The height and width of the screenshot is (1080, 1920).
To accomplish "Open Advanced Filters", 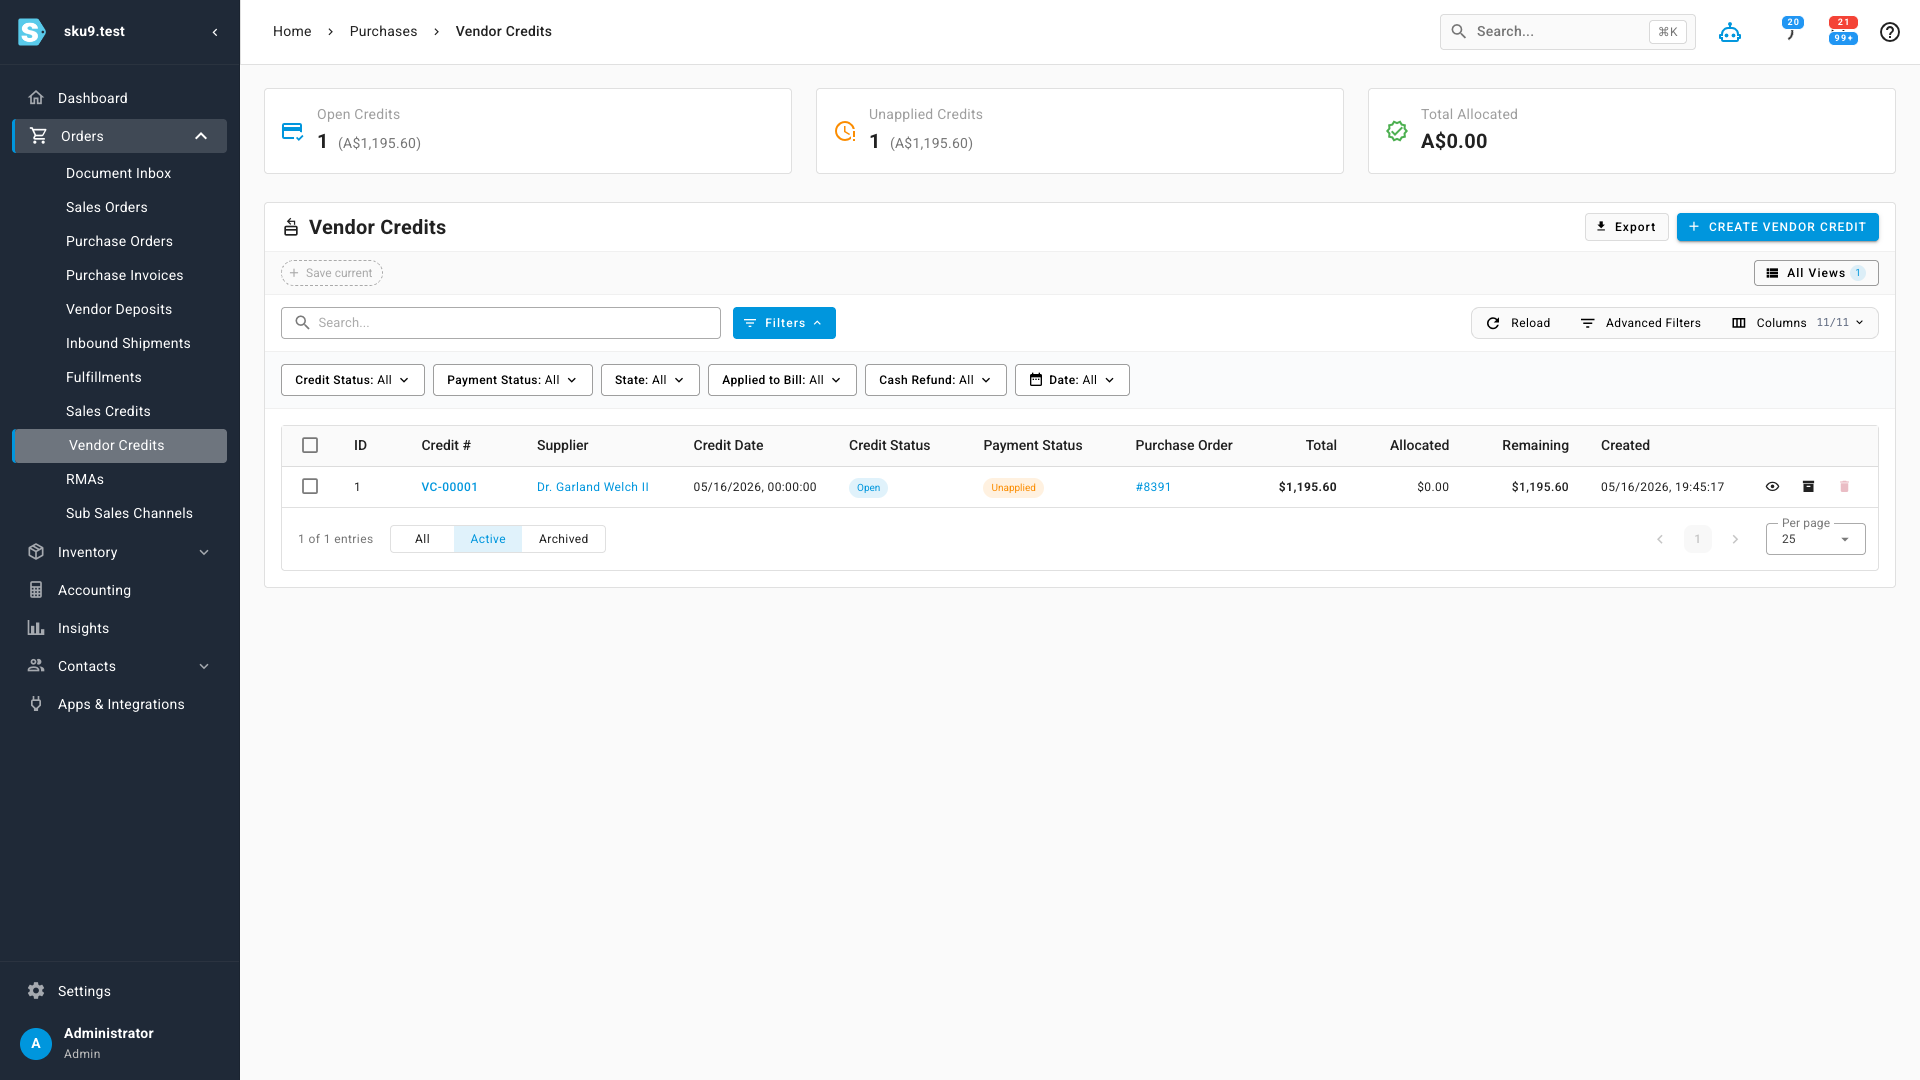I will pyautogui.click(x=1640, y=323).
